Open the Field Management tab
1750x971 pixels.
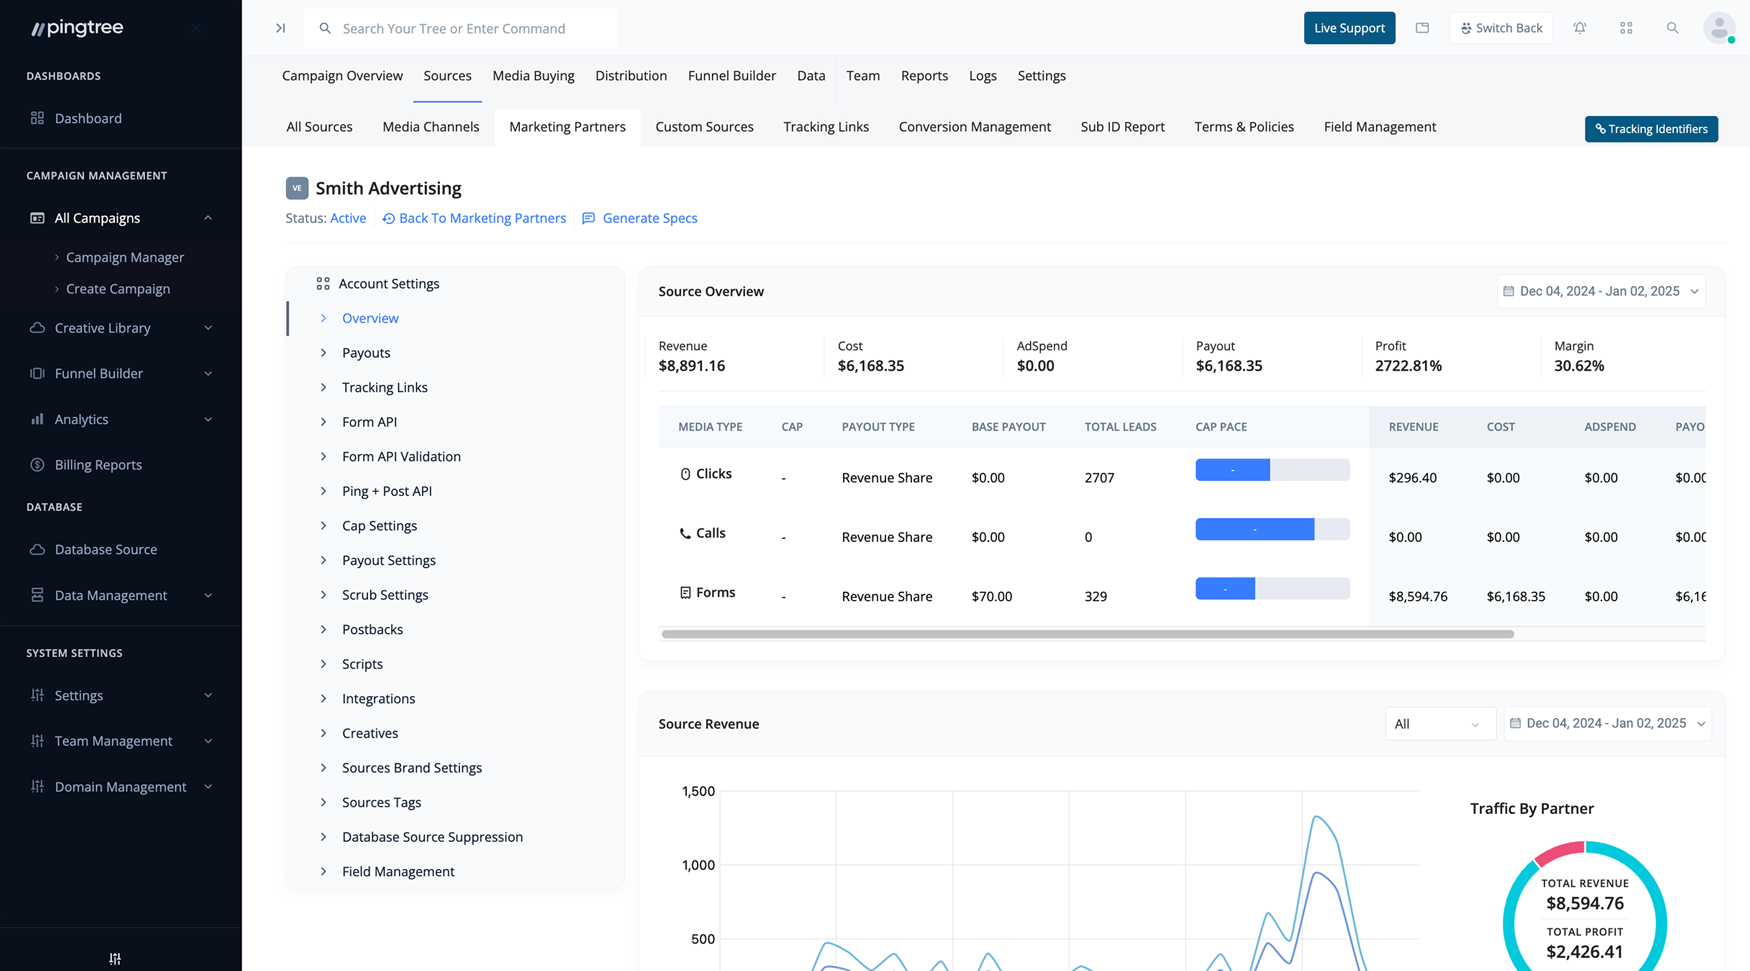pos(1379,127)
